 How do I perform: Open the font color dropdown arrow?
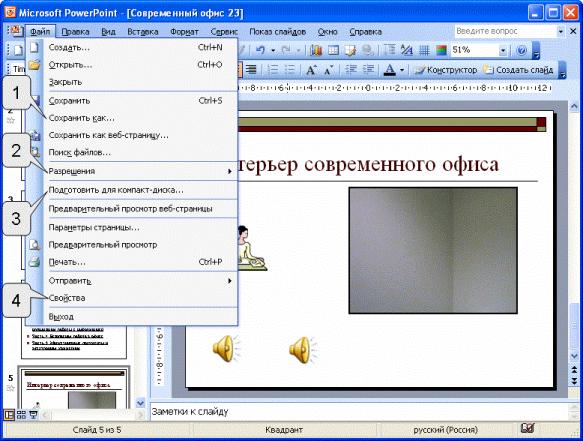pyautogui.click(x=402, y=70)
